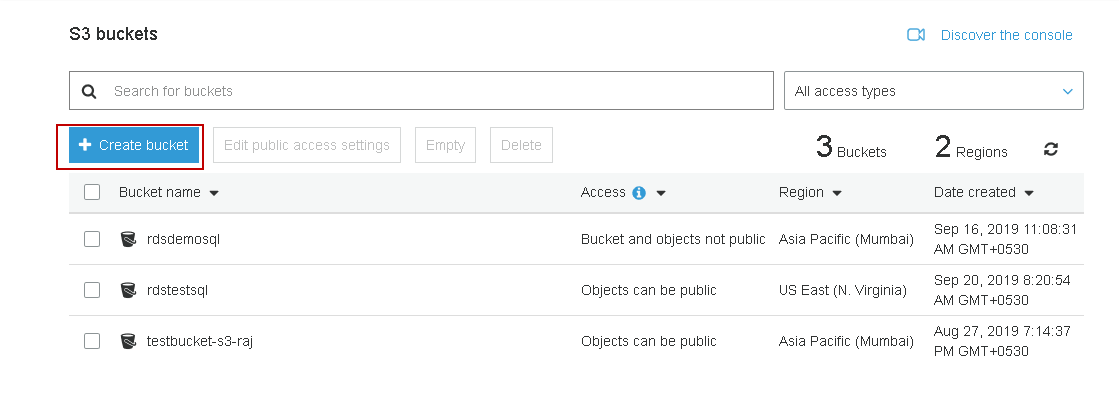This screenshot has height=407, width=1119.
Task: Toggle the select-all buckets checkbox
Action: pos(92,192)
